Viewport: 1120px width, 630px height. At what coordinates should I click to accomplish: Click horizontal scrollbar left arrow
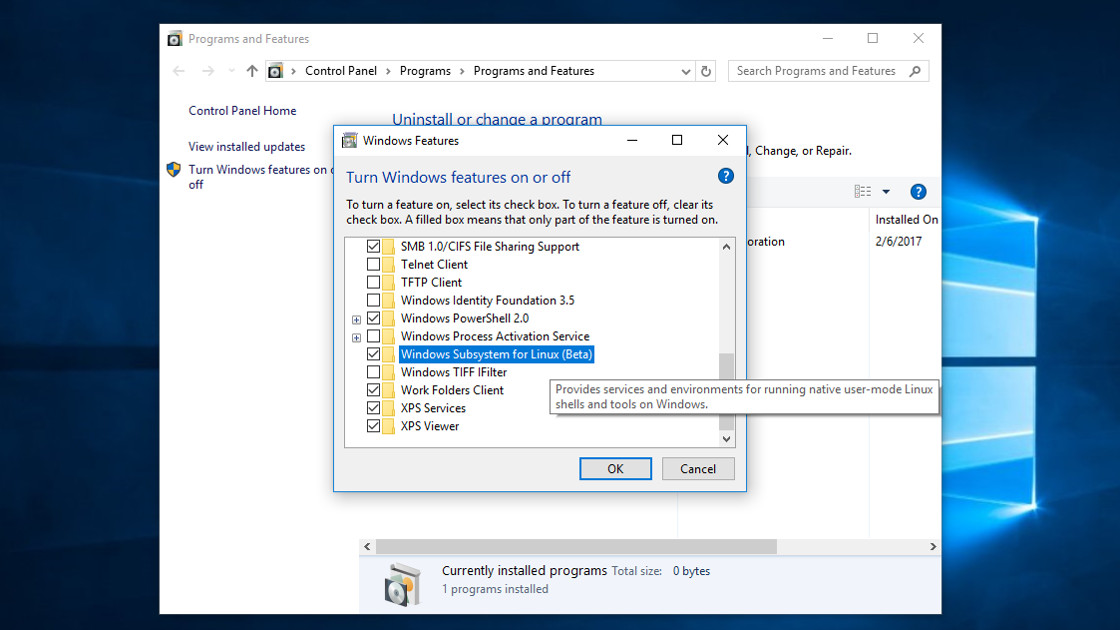point(367,546)
